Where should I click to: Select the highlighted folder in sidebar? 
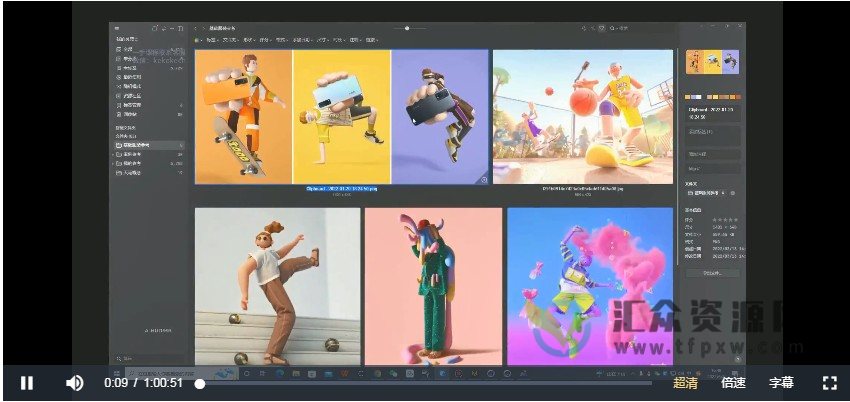click(149, 146)
